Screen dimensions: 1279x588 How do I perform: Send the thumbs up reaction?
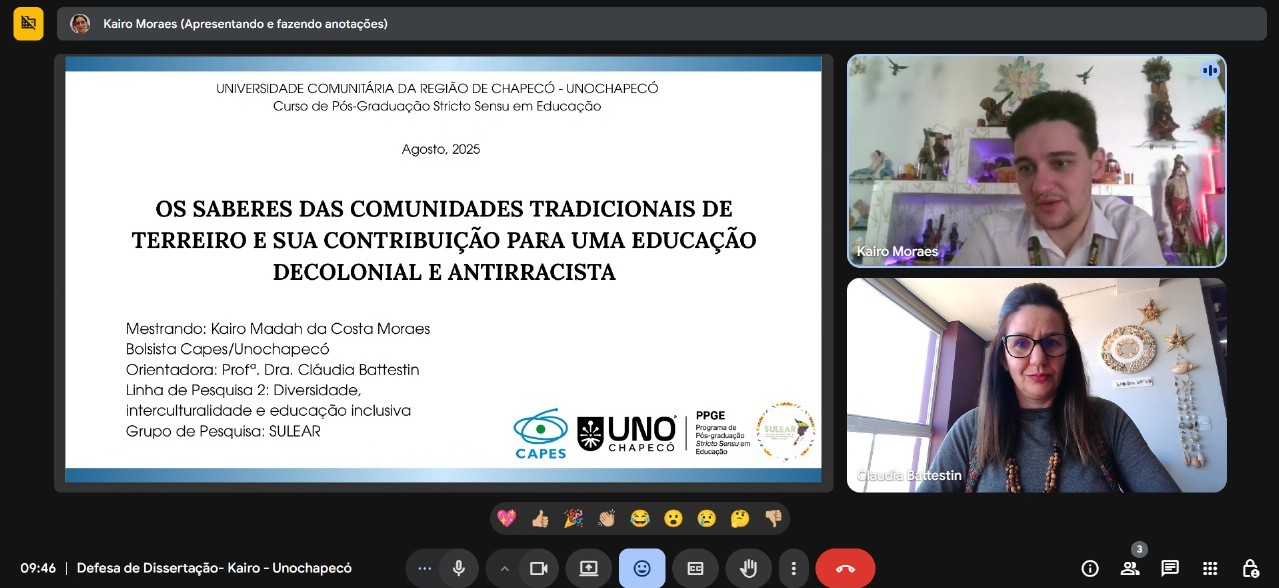(540, 518)
